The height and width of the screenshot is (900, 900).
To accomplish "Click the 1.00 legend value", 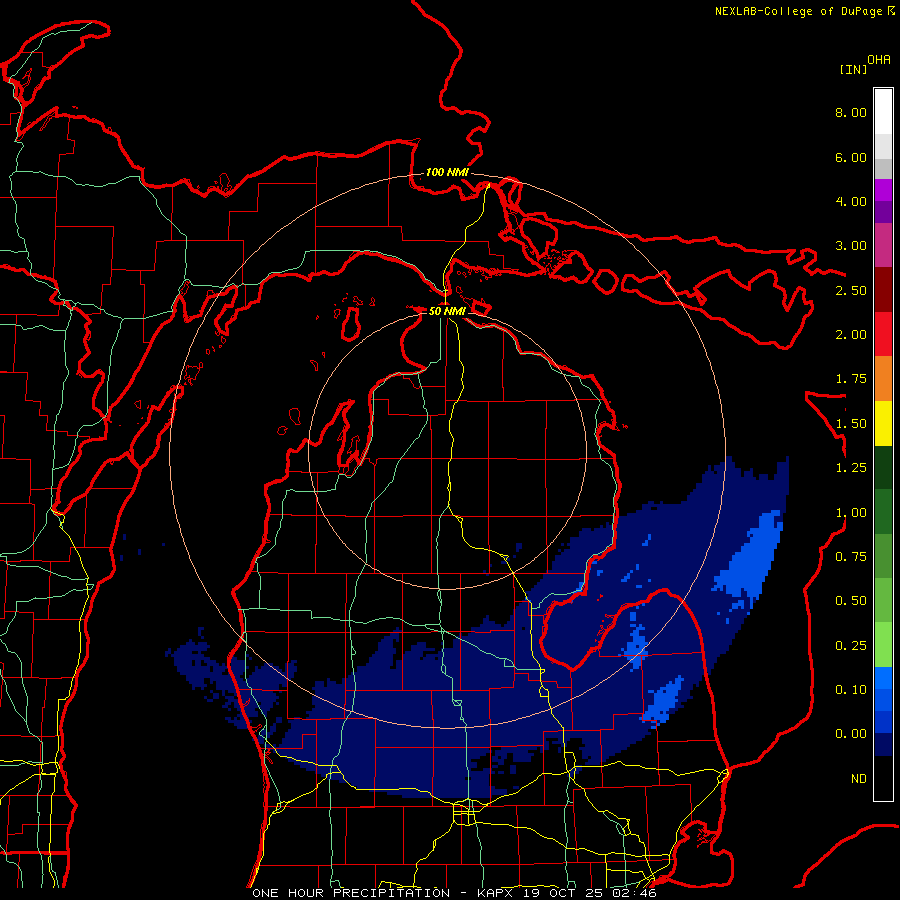I will (851, 513).
